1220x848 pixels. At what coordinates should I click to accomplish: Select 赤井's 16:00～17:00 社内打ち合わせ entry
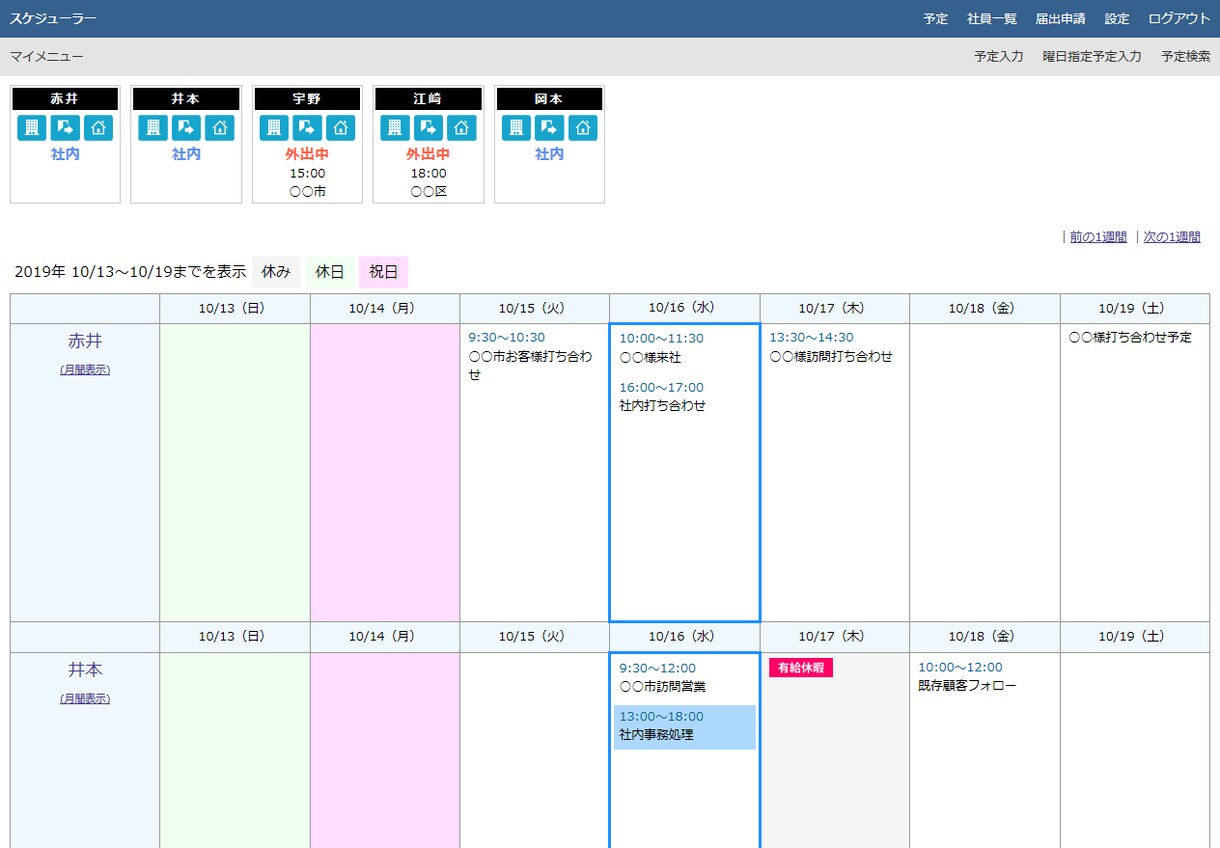click(x=662, y=397)
